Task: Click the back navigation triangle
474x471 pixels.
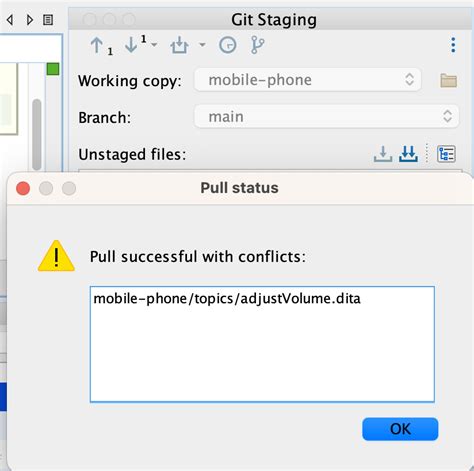Action: (10, 20)
